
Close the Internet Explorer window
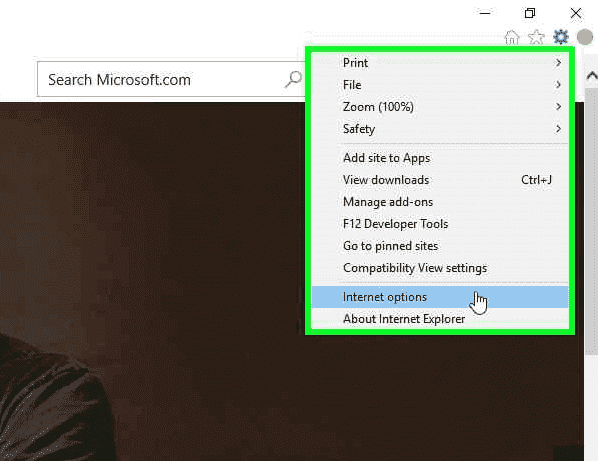point(576,13)
